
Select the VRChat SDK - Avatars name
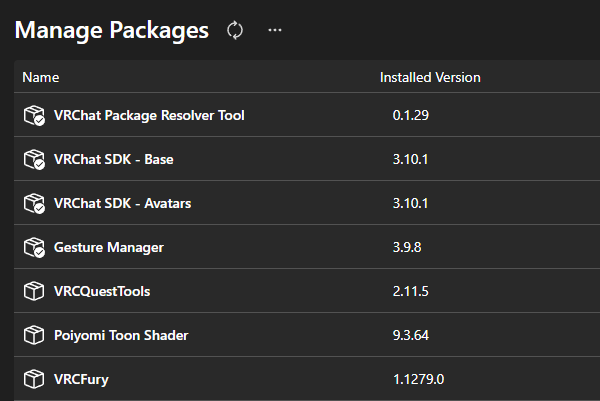[x=122, y=203]
